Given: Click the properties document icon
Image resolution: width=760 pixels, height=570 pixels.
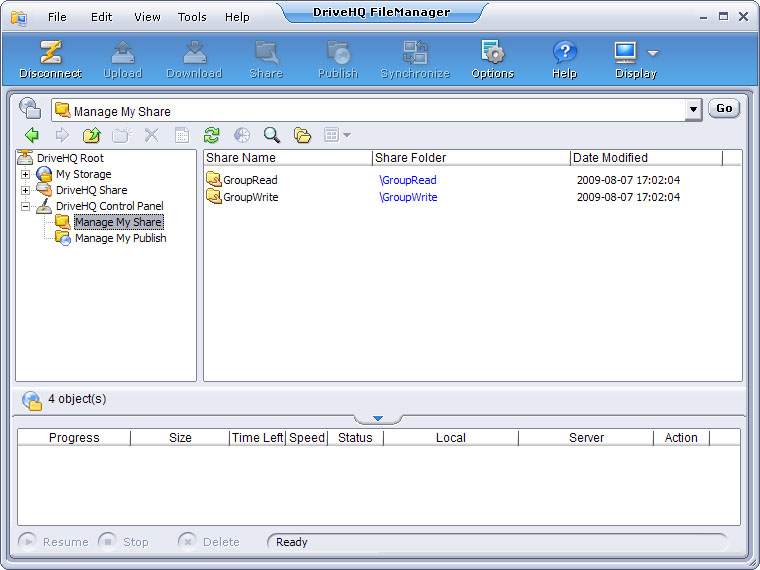Looking at the screenshot, I should coord(182,135).
